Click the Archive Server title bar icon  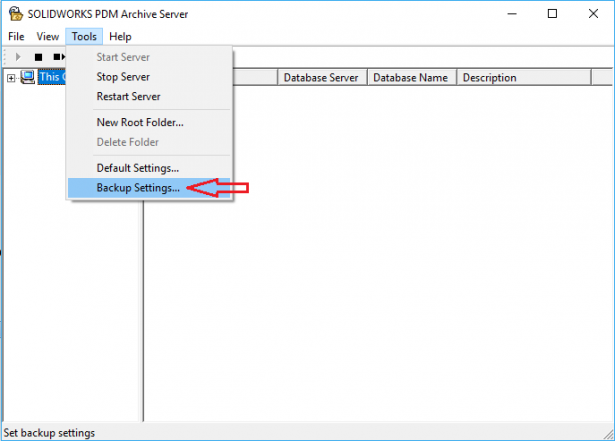coord(16,14)
